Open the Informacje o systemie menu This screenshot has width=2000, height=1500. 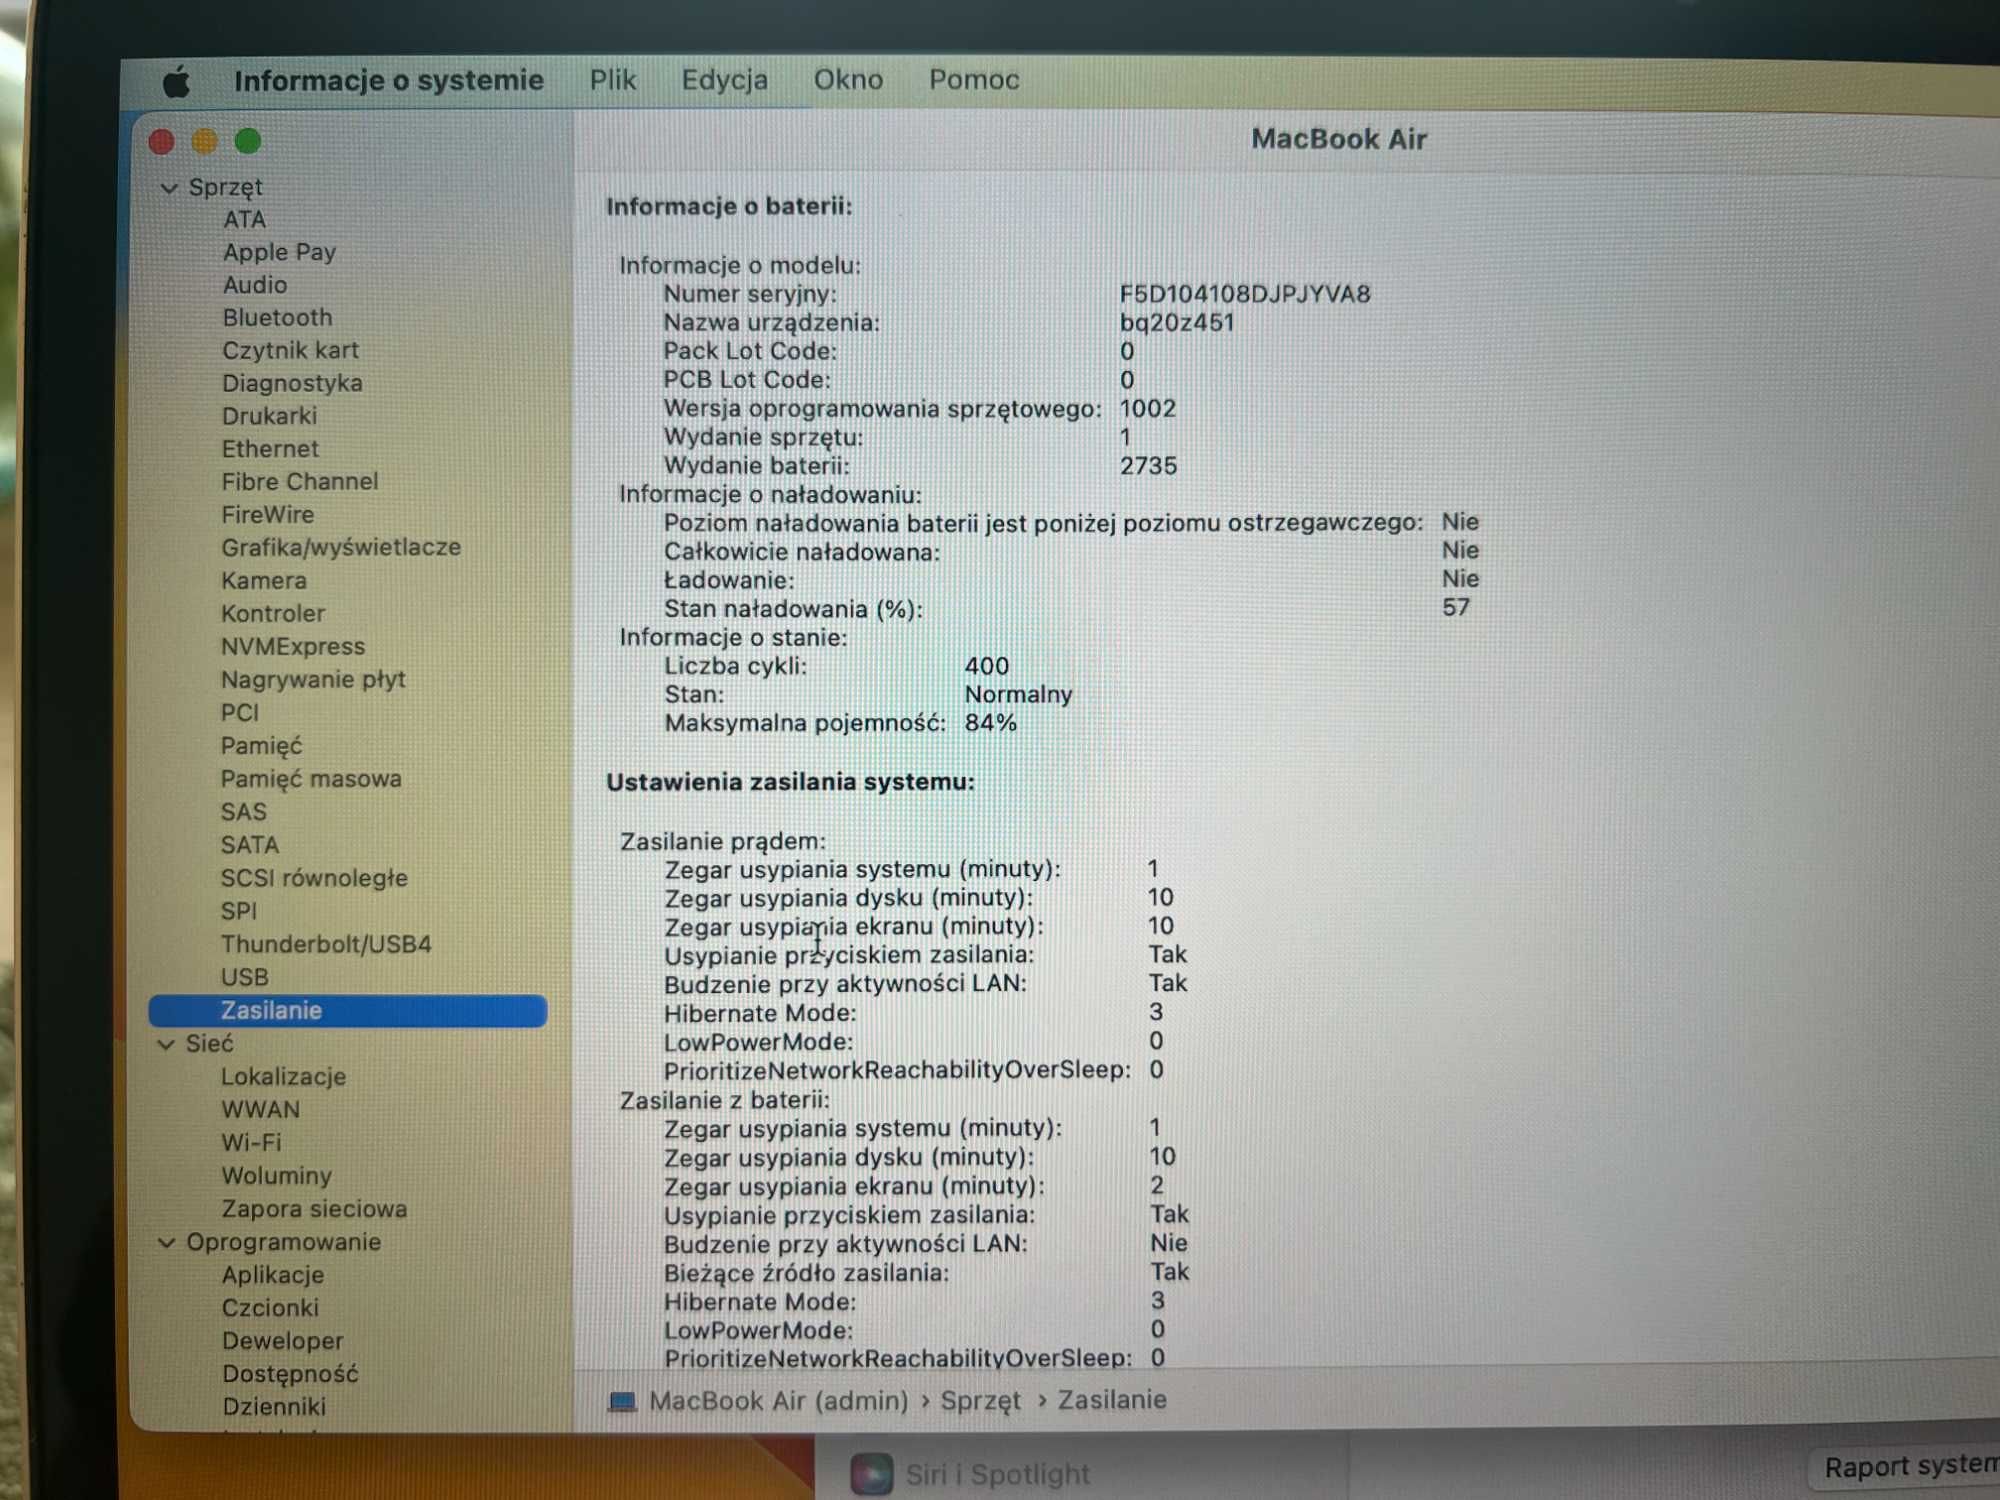pos(389,80)
